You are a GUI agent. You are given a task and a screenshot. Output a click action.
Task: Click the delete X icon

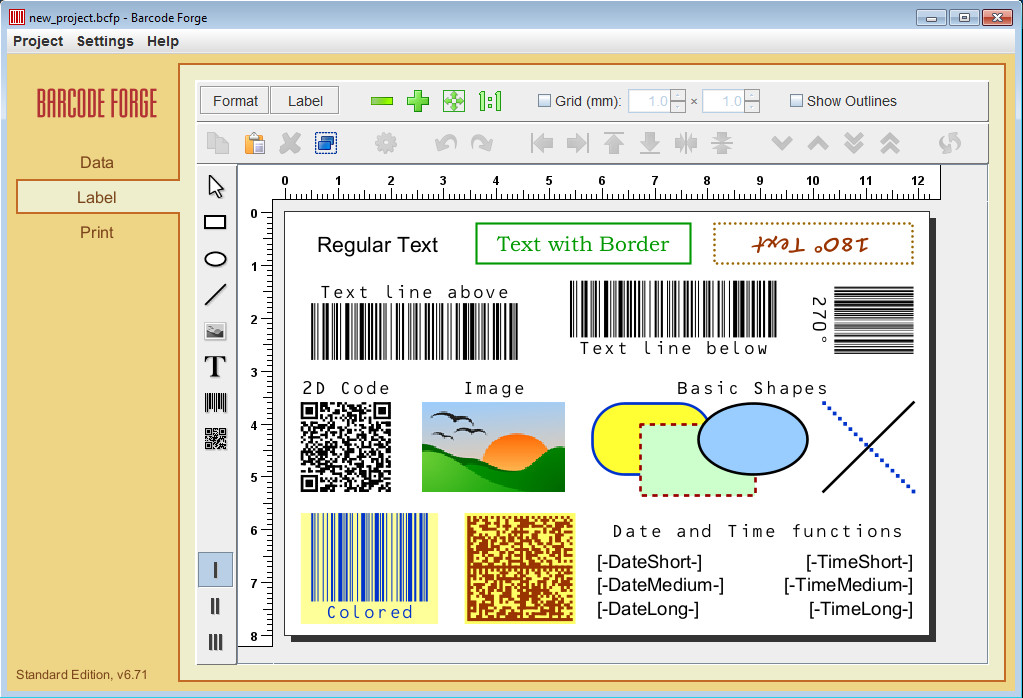tap(290, 143)
